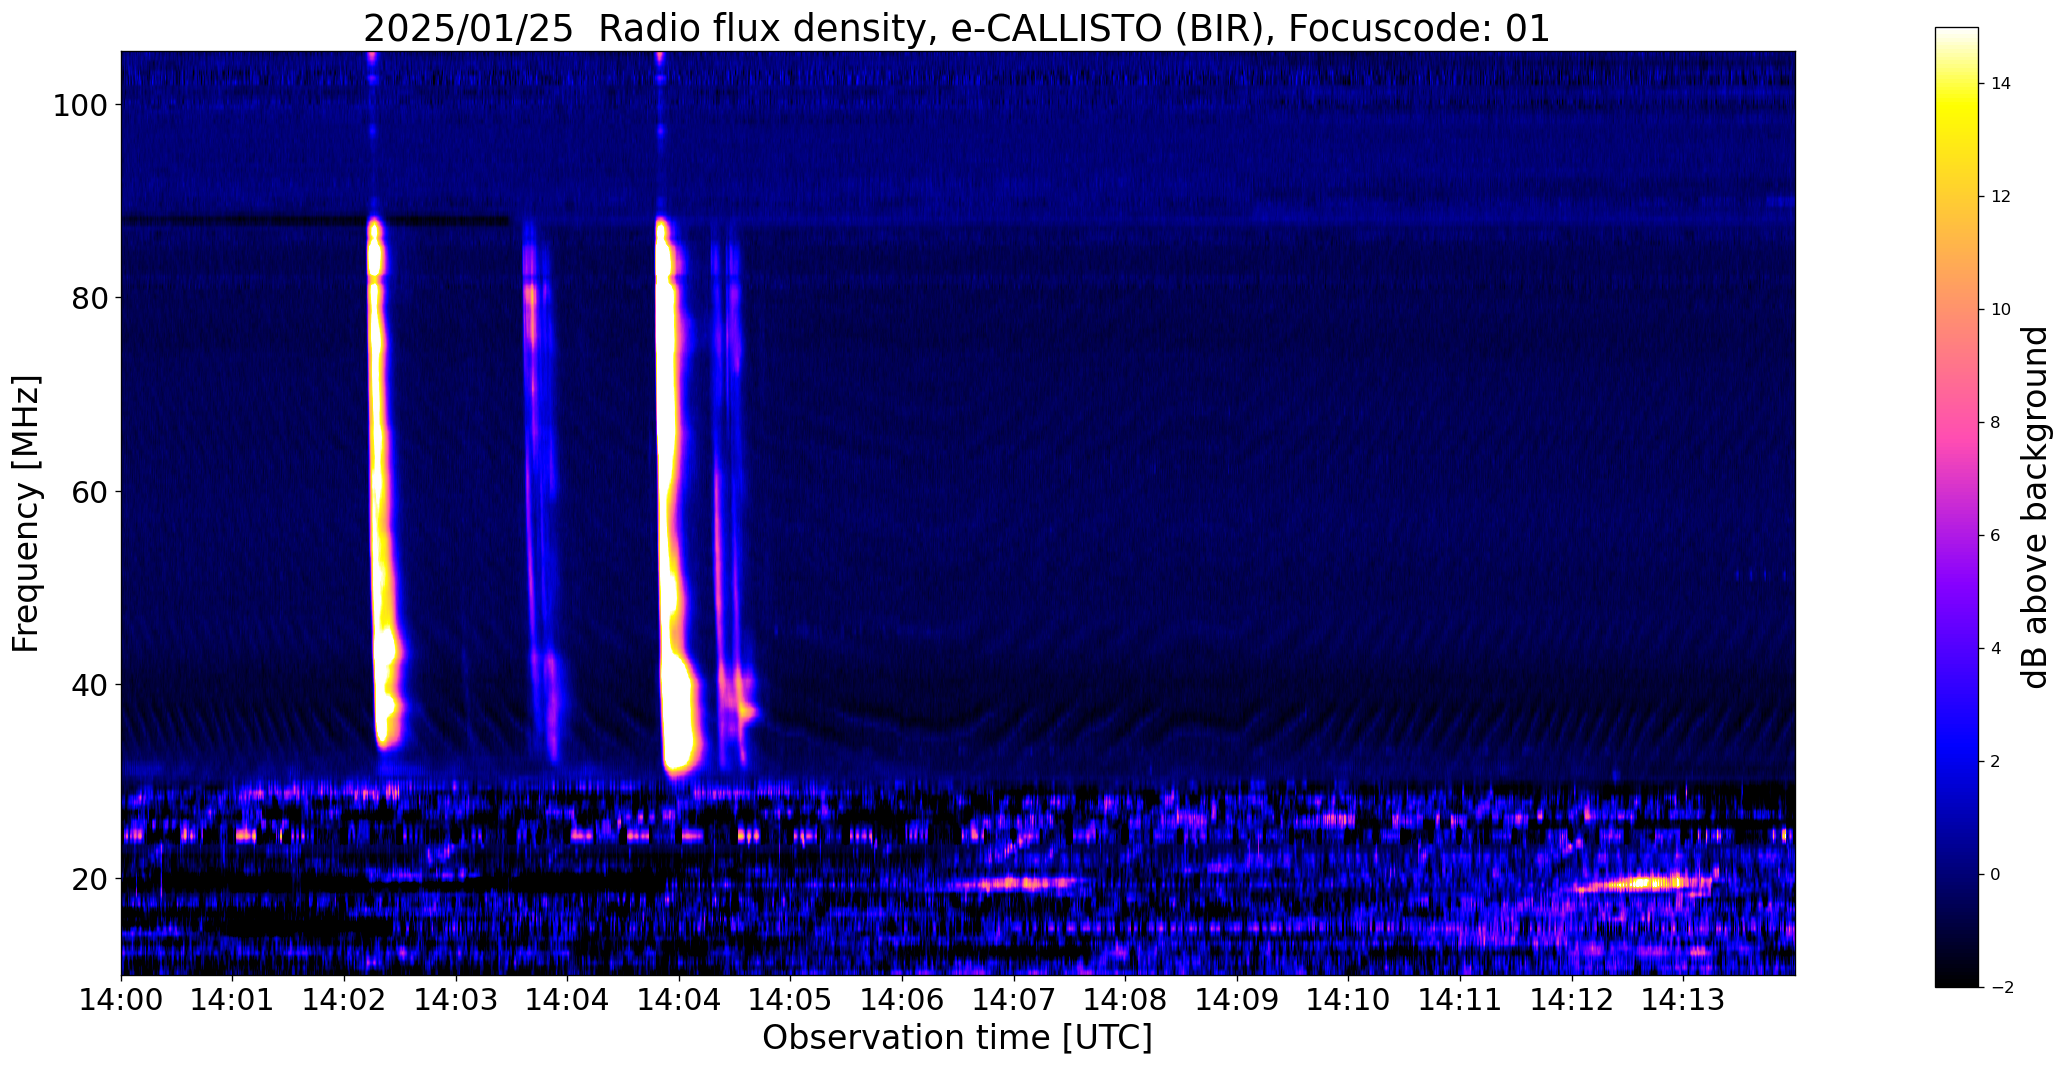Click the x-axis tick label 14:13
2066x1067 pixels.
point(1683,1000)
